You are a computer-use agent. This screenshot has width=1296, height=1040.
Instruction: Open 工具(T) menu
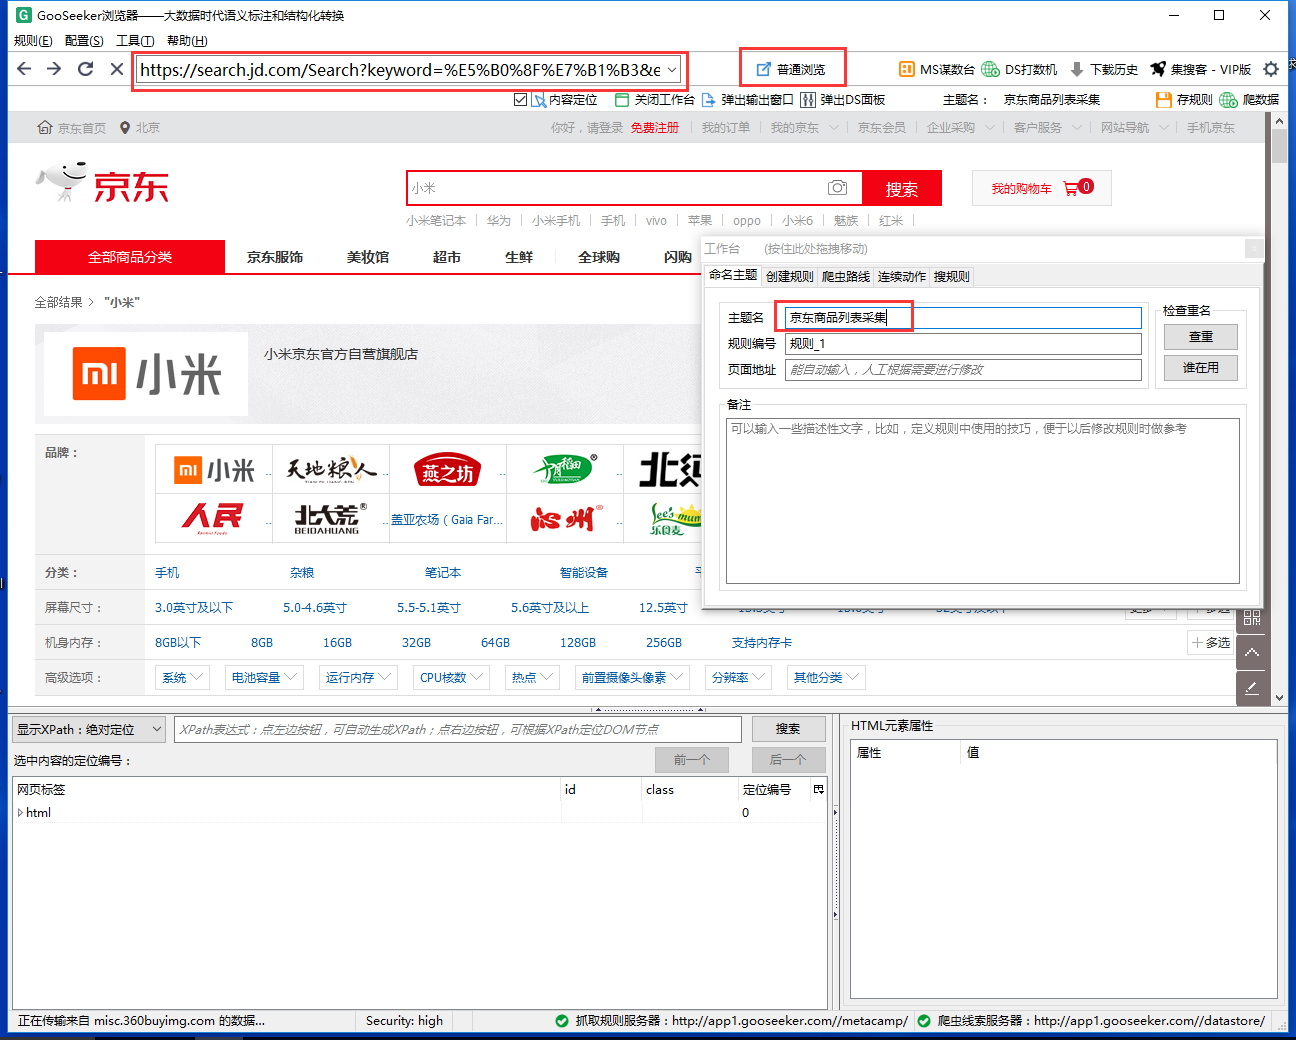coord(135,40)
